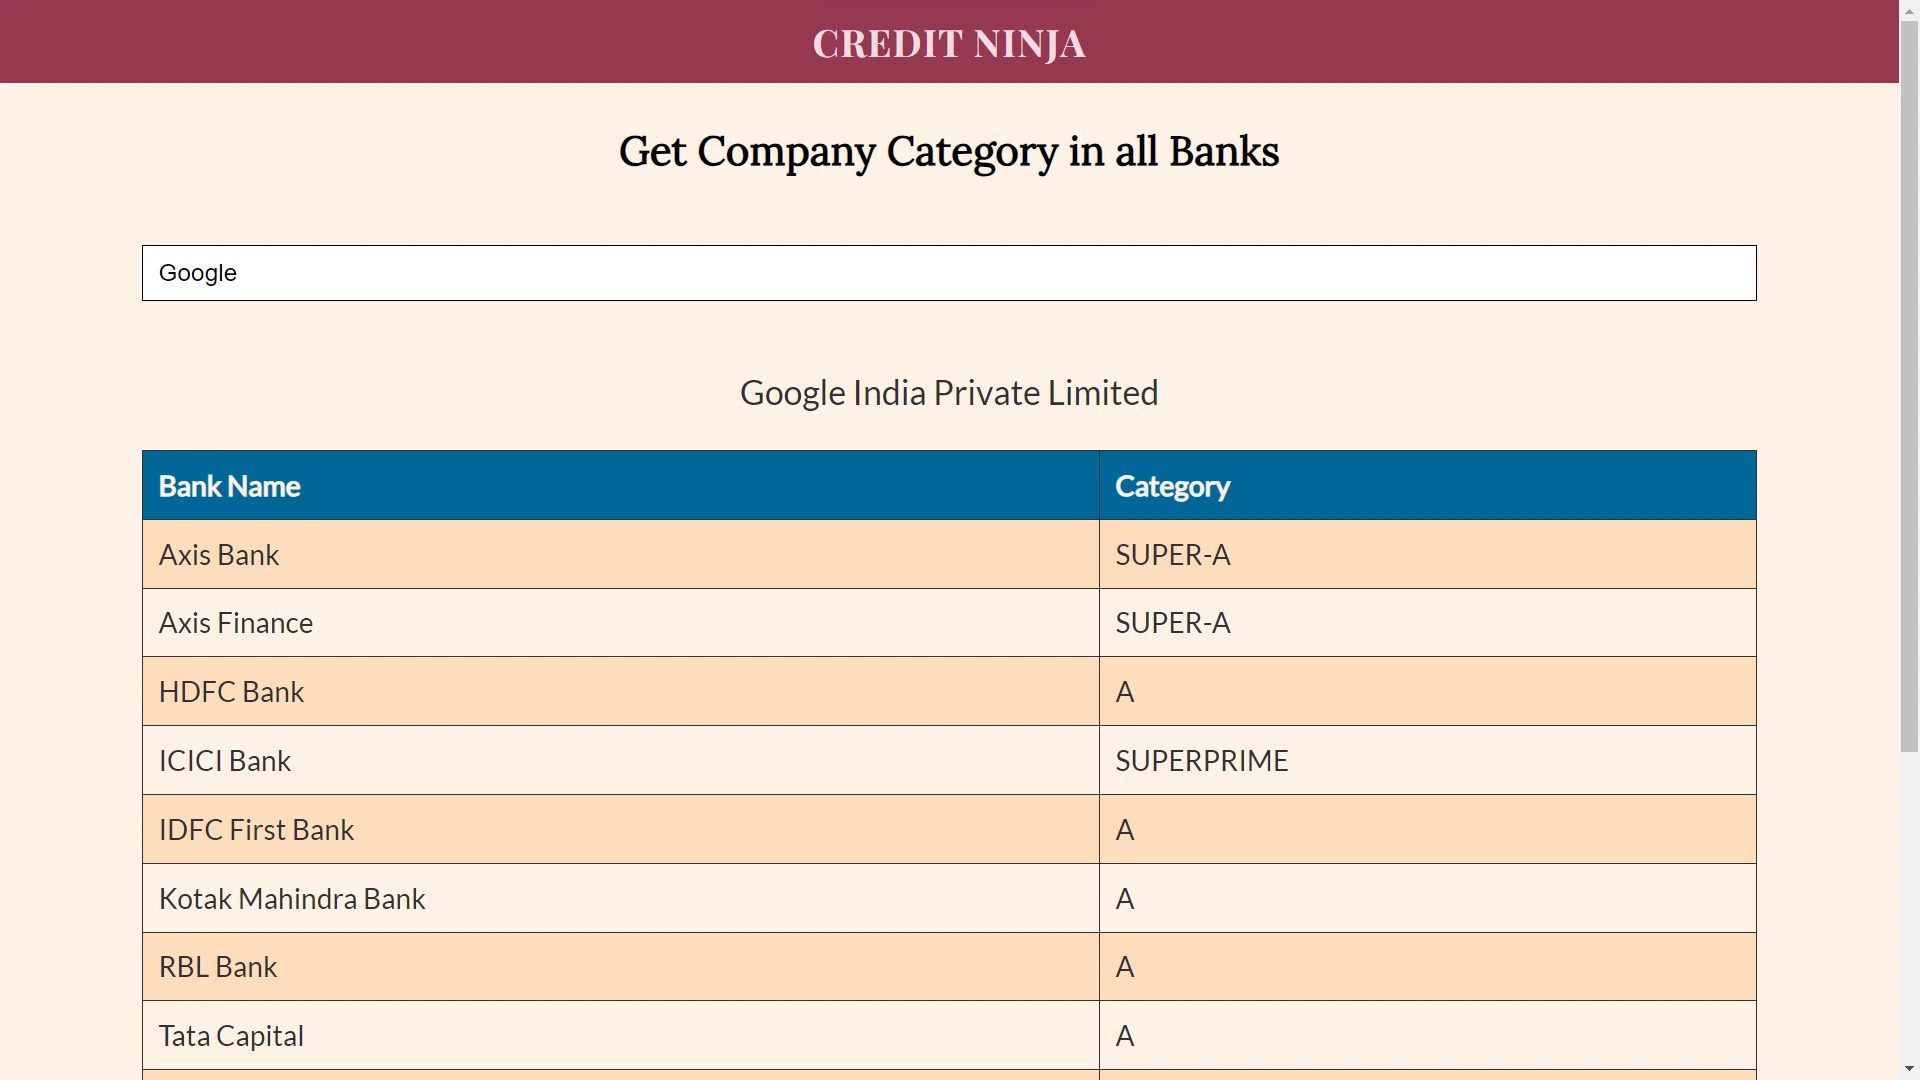Click the Kotak Mahindra Bank cell

click(x=292, y=899)
